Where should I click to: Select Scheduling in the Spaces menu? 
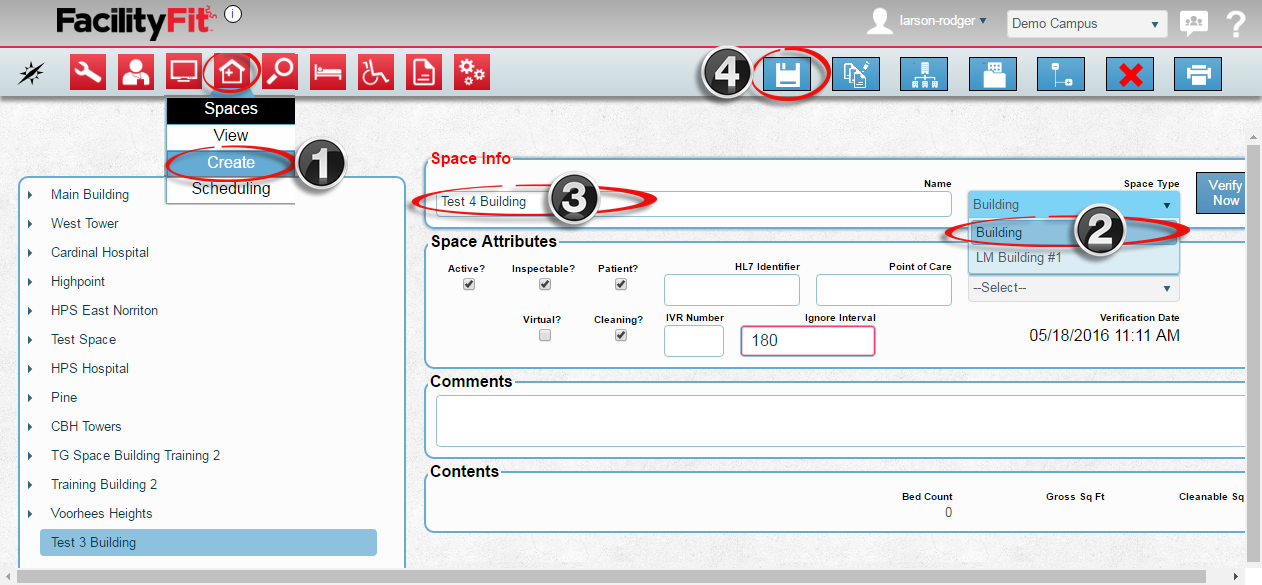[231, 188]
